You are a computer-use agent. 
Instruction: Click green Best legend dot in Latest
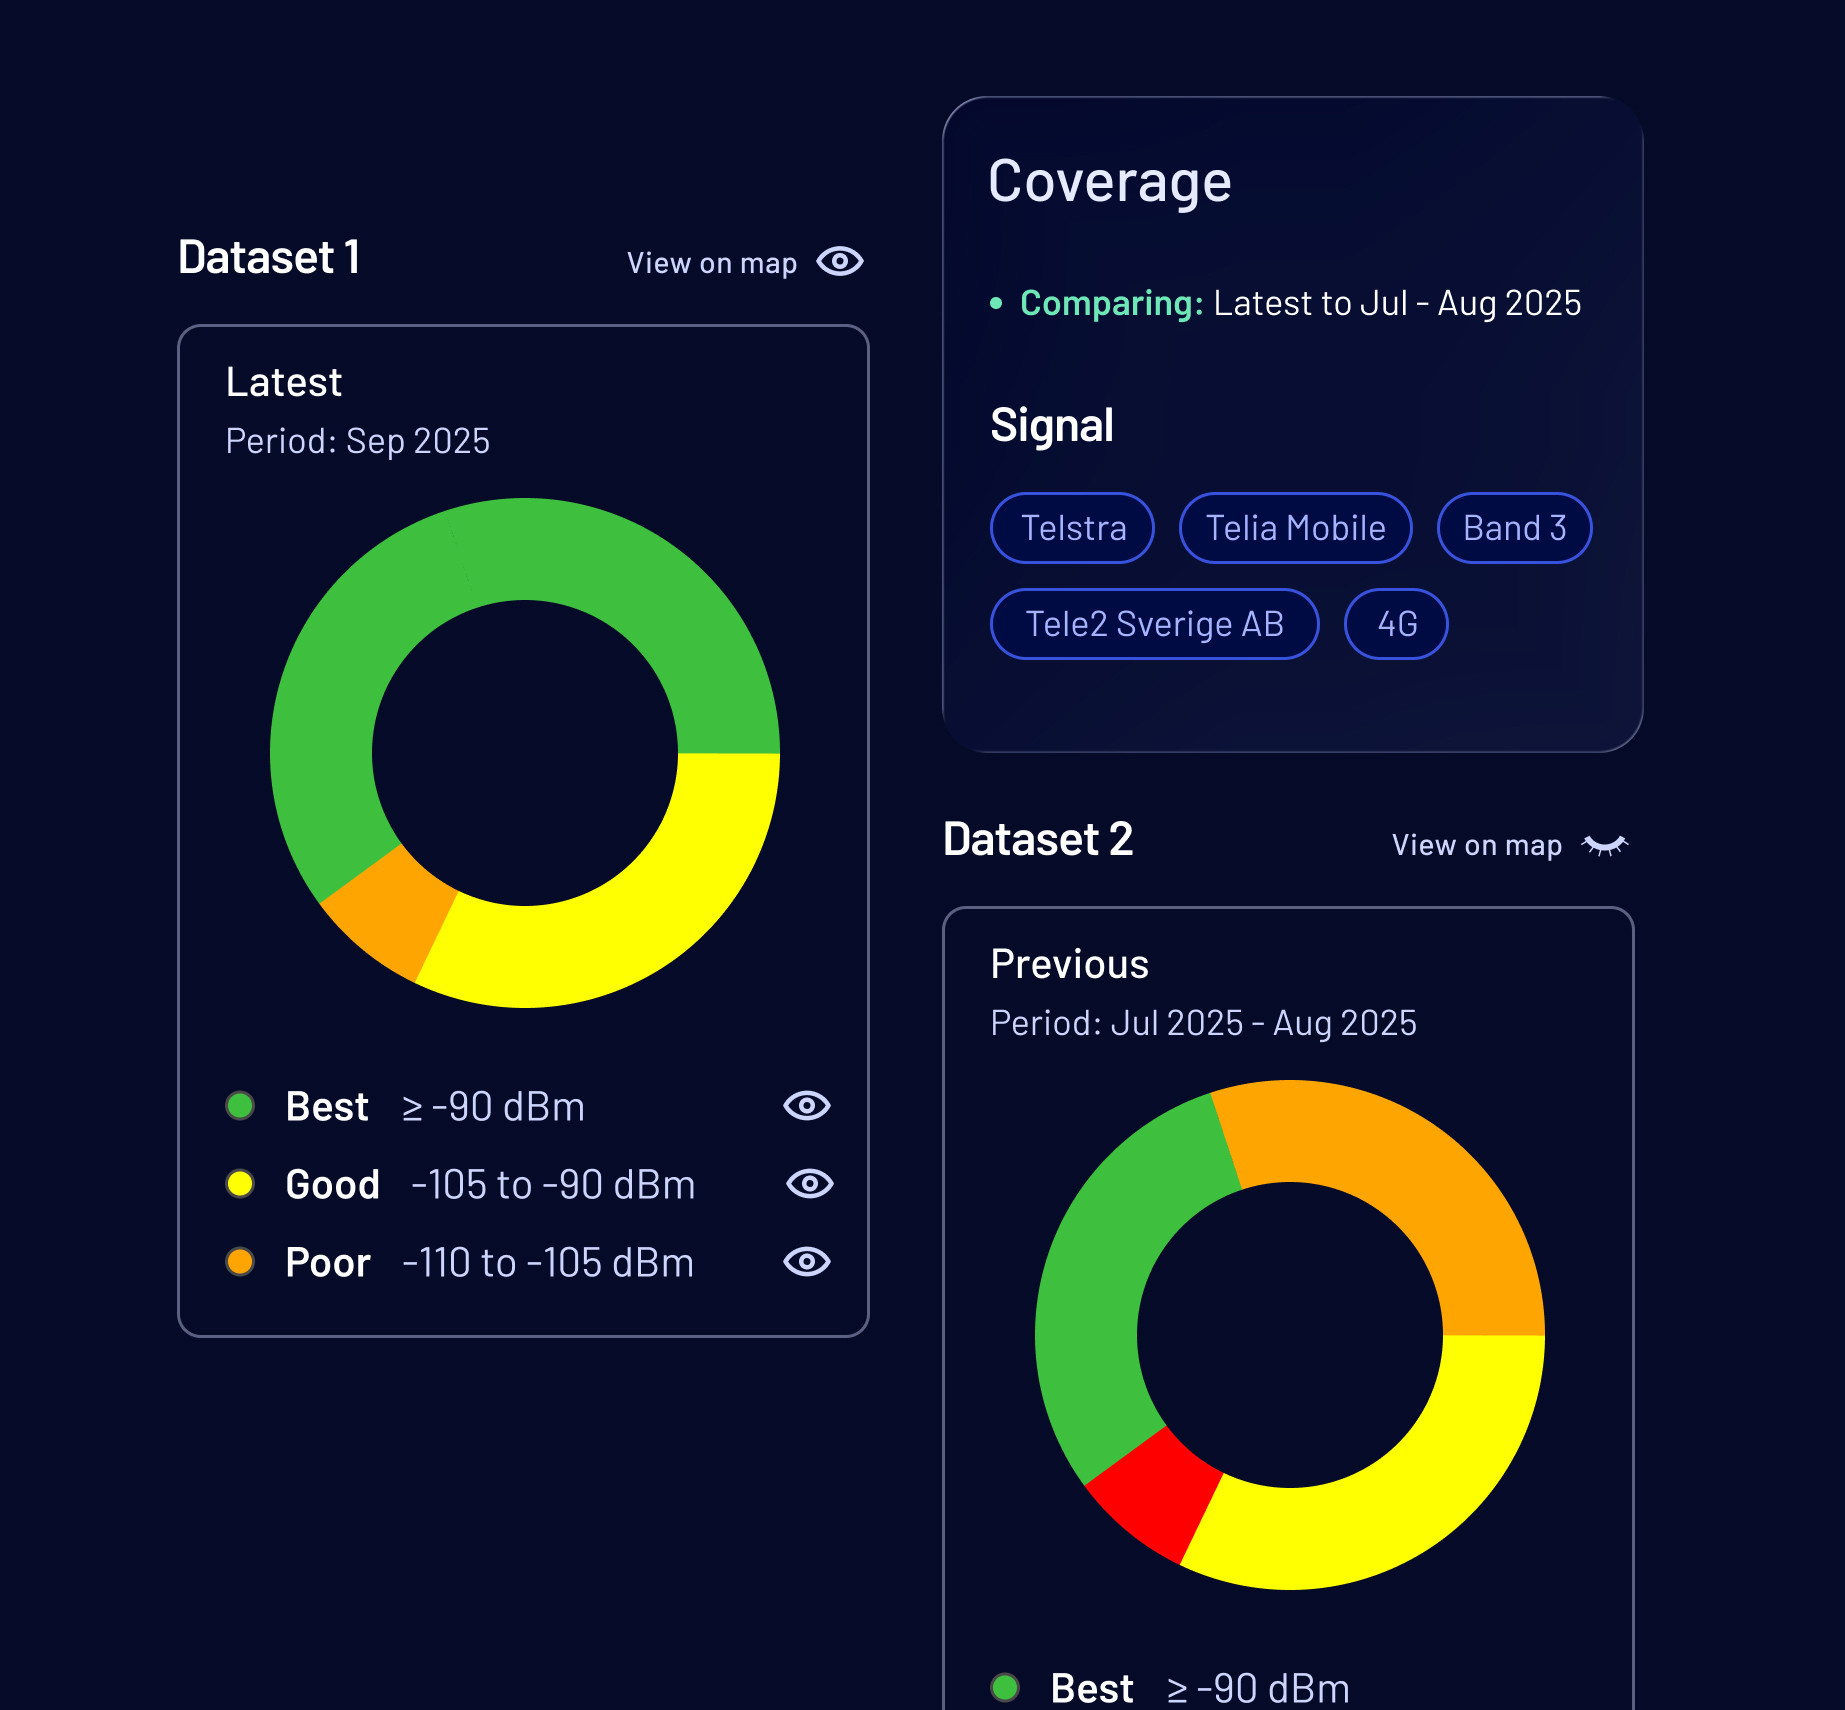[240, 1106]
